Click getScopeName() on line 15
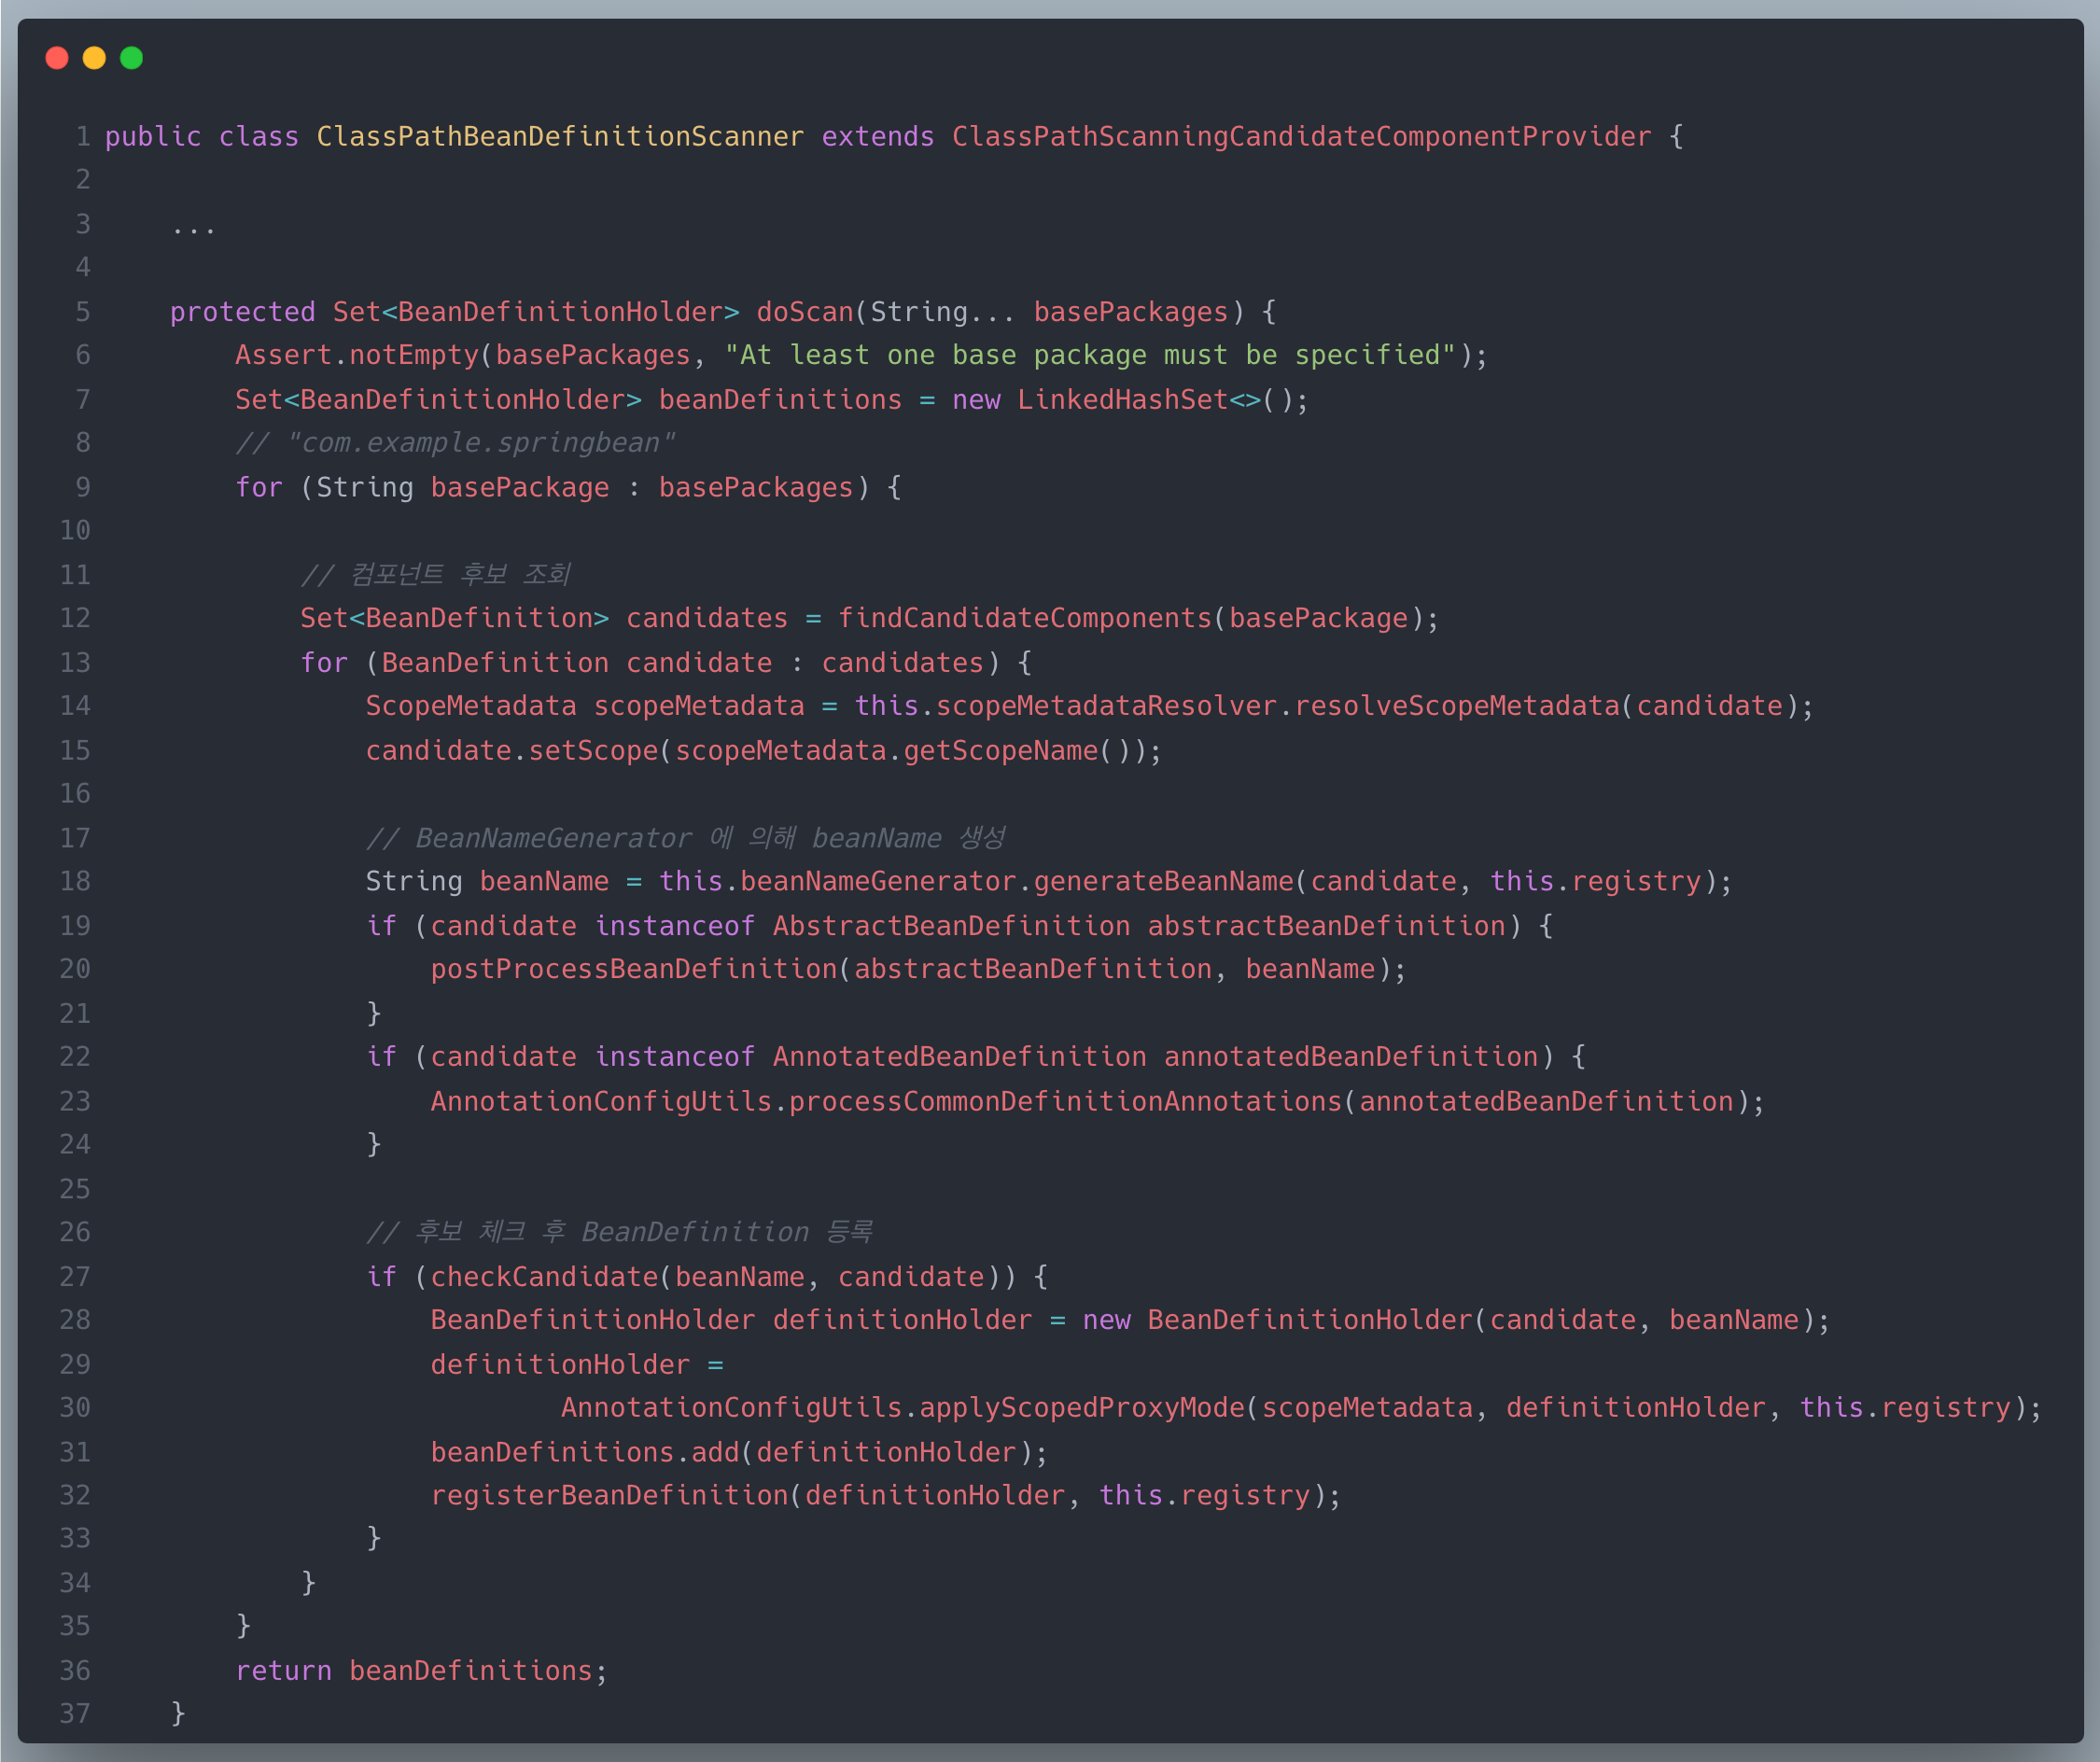2100x1762 pixels. (x=1017, y=751)
